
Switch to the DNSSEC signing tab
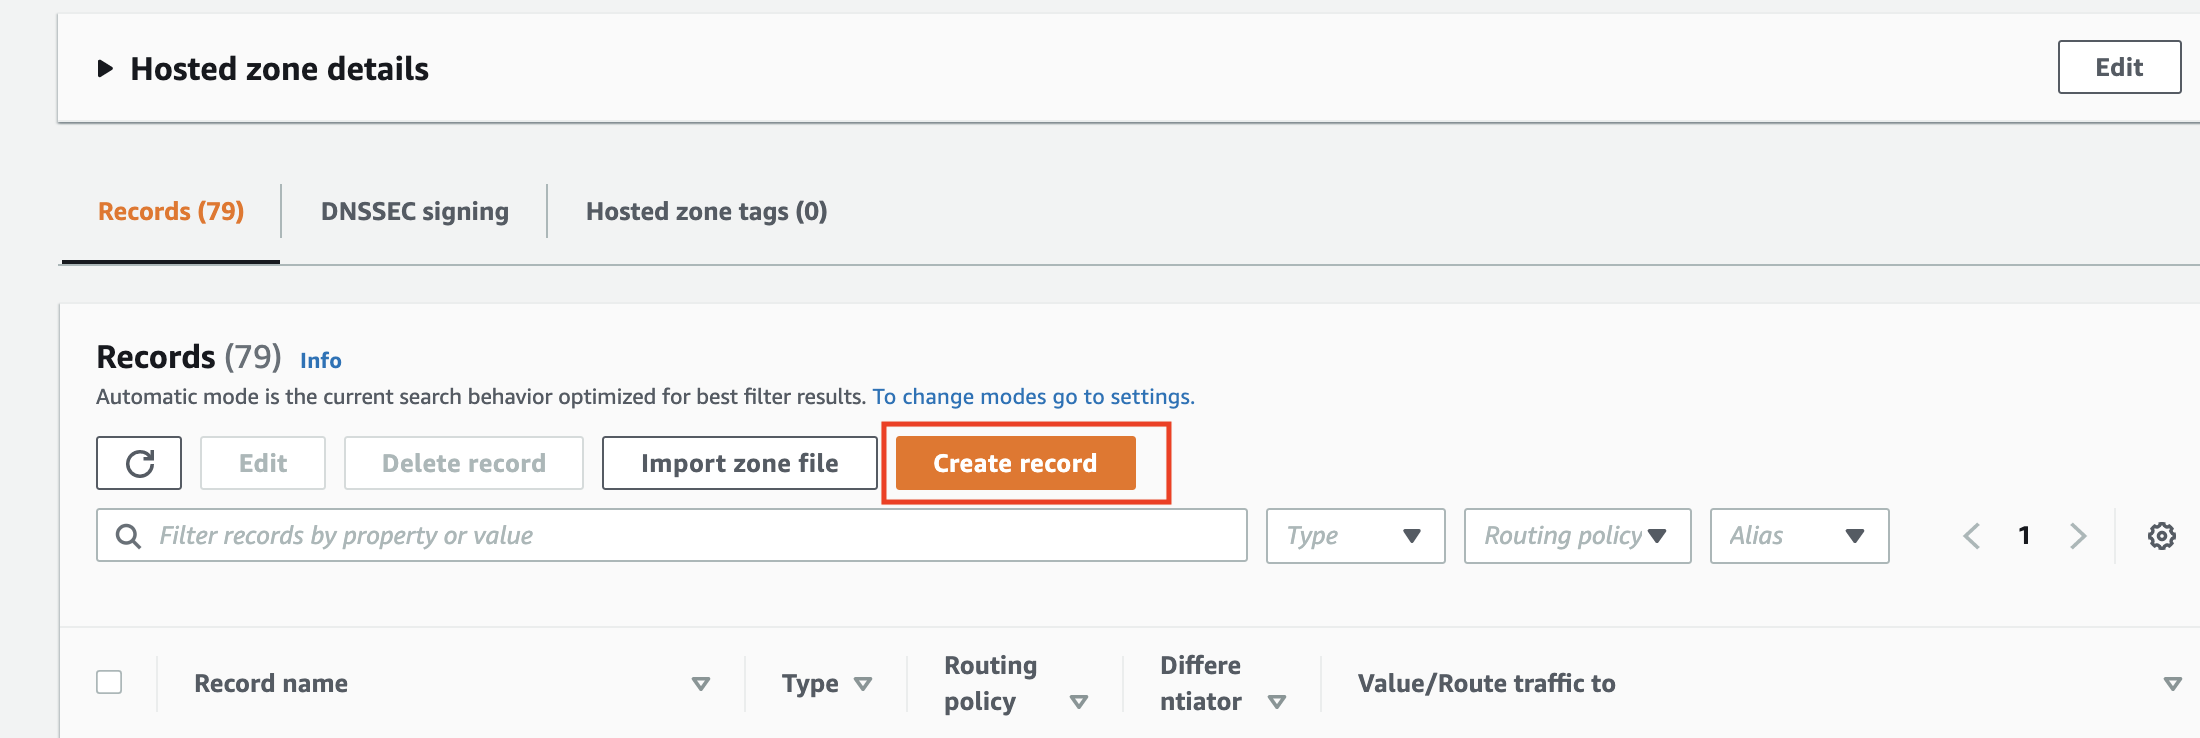(414, 211)
